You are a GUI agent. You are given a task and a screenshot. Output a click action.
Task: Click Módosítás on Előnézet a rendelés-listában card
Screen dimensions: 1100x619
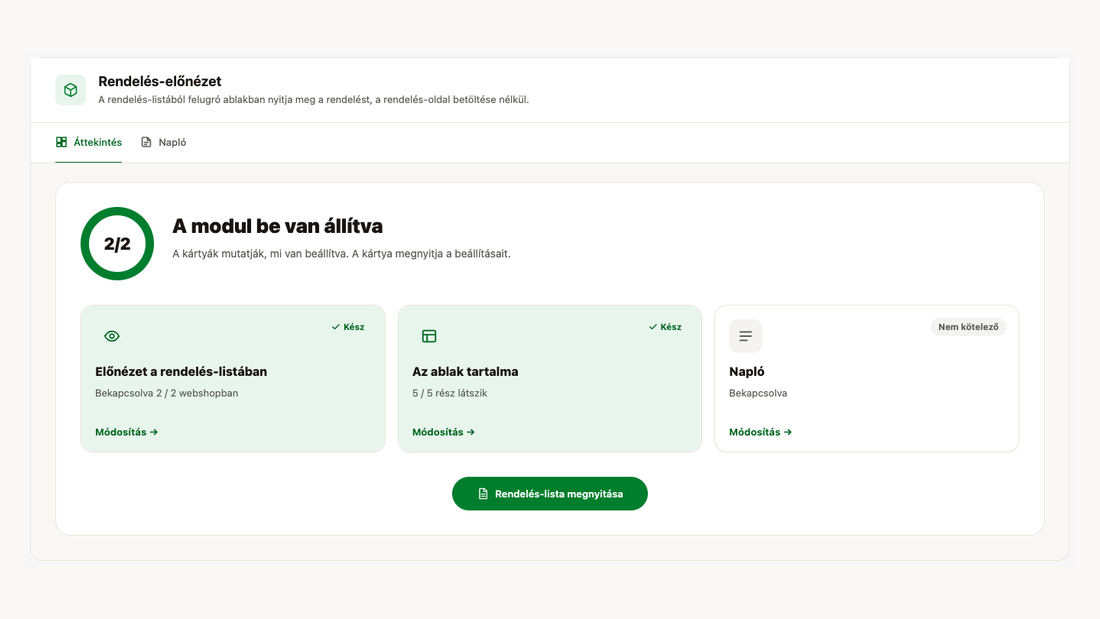pyautogui.click(x=126, y=432)
